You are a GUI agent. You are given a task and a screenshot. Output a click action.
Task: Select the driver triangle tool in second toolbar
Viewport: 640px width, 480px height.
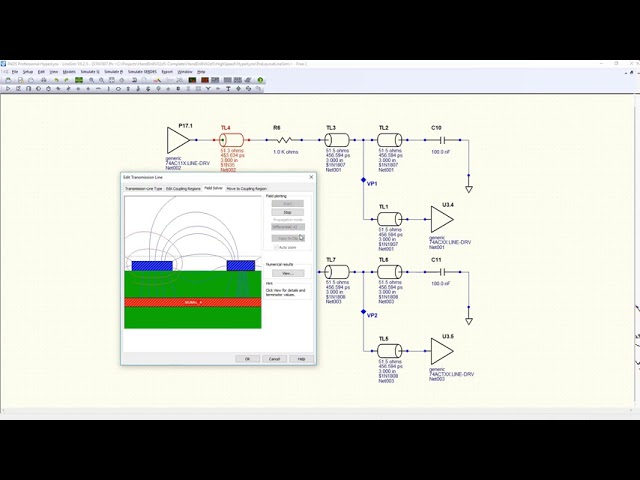[8, 89]
